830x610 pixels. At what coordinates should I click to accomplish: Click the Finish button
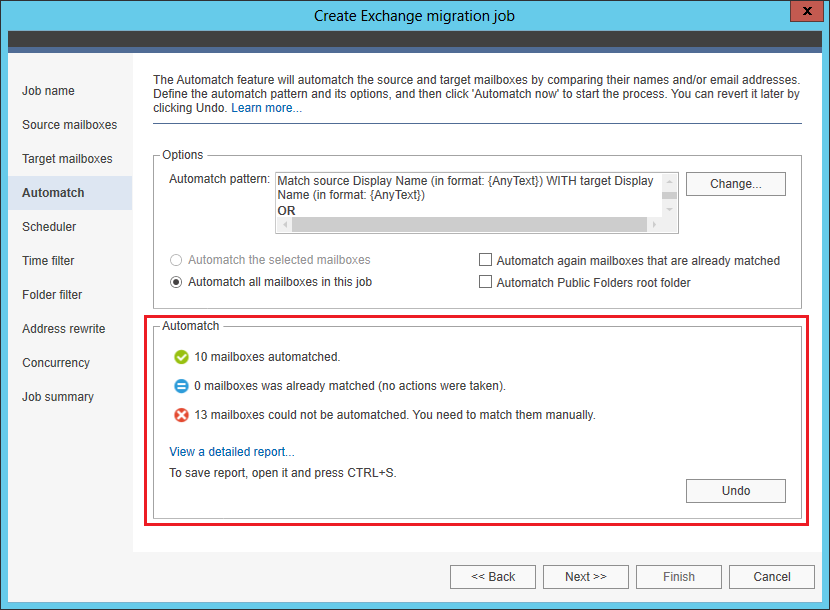click(679, 577)
